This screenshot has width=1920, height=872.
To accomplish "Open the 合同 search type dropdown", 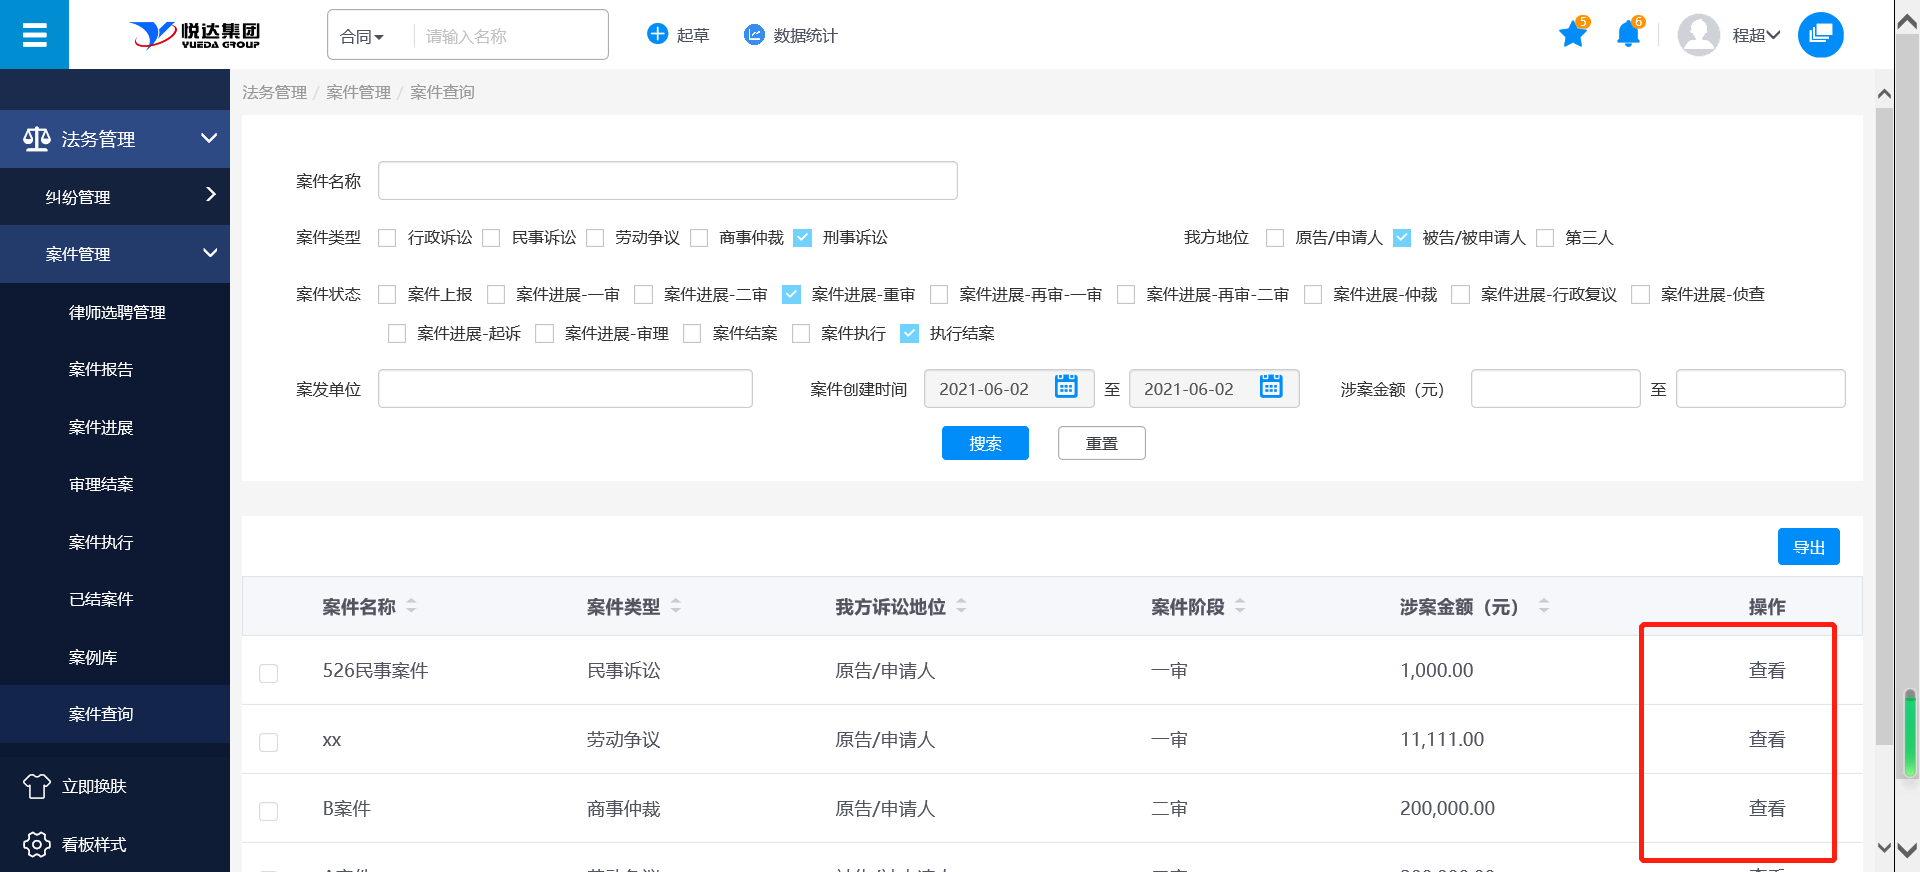I will [362, 37].
